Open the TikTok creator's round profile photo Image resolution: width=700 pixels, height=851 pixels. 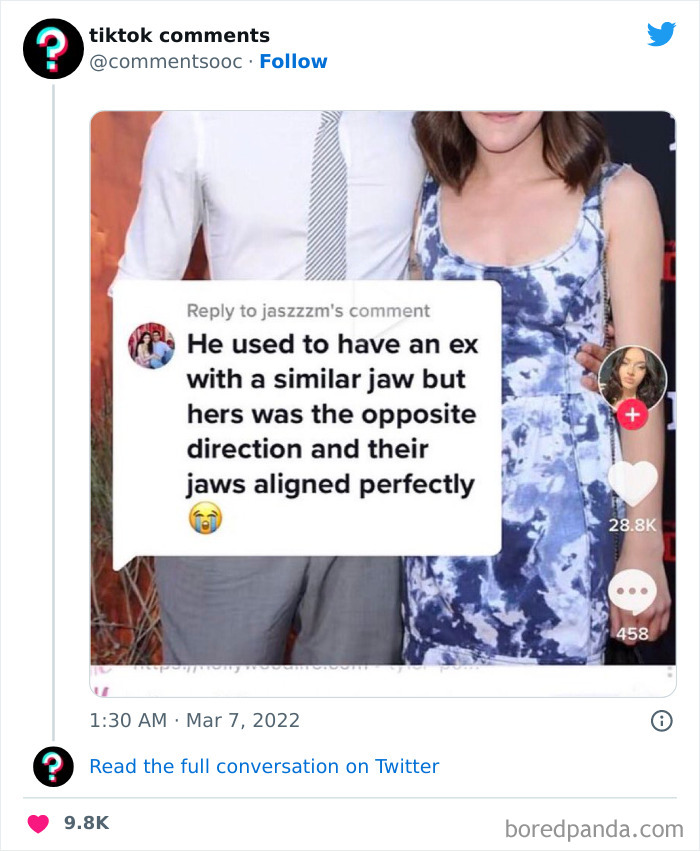click(632, 376)
